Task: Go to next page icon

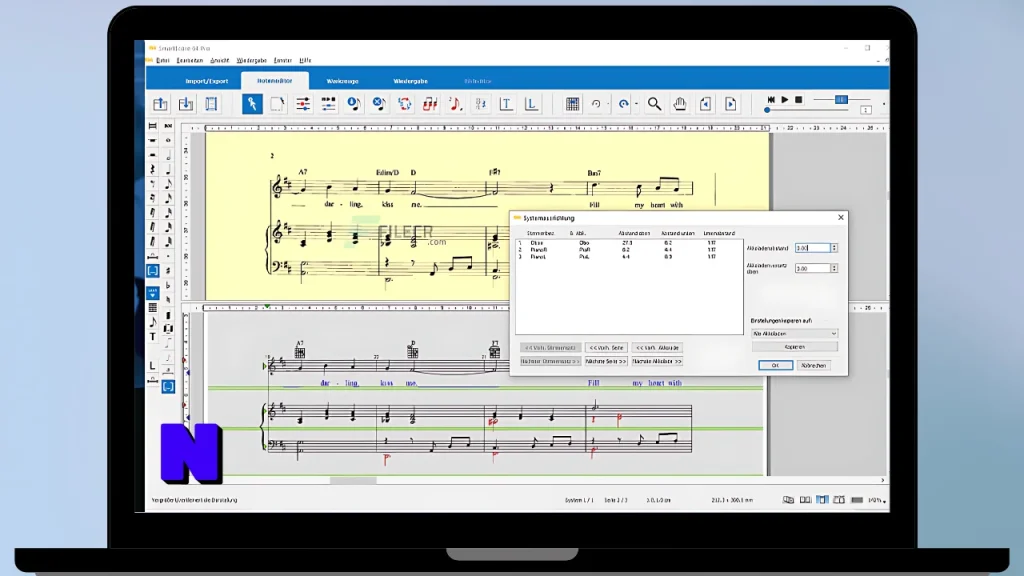Action: (731, 104)
